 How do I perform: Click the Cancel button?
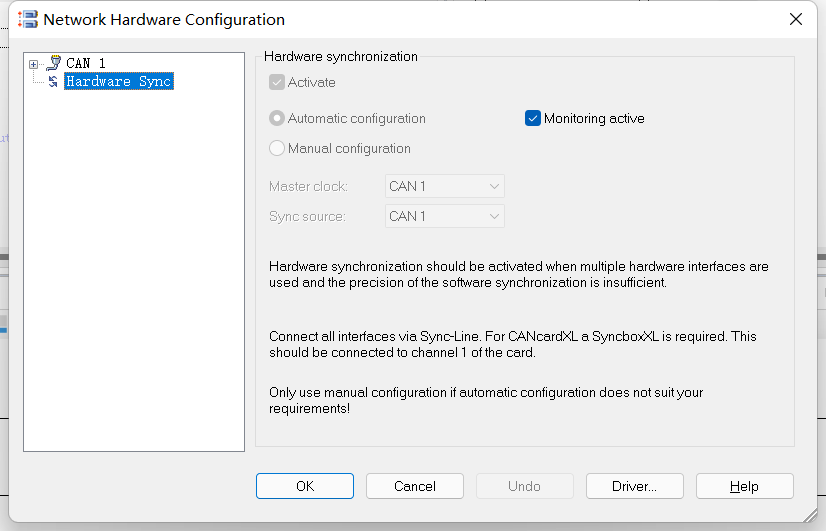(415, 486)
